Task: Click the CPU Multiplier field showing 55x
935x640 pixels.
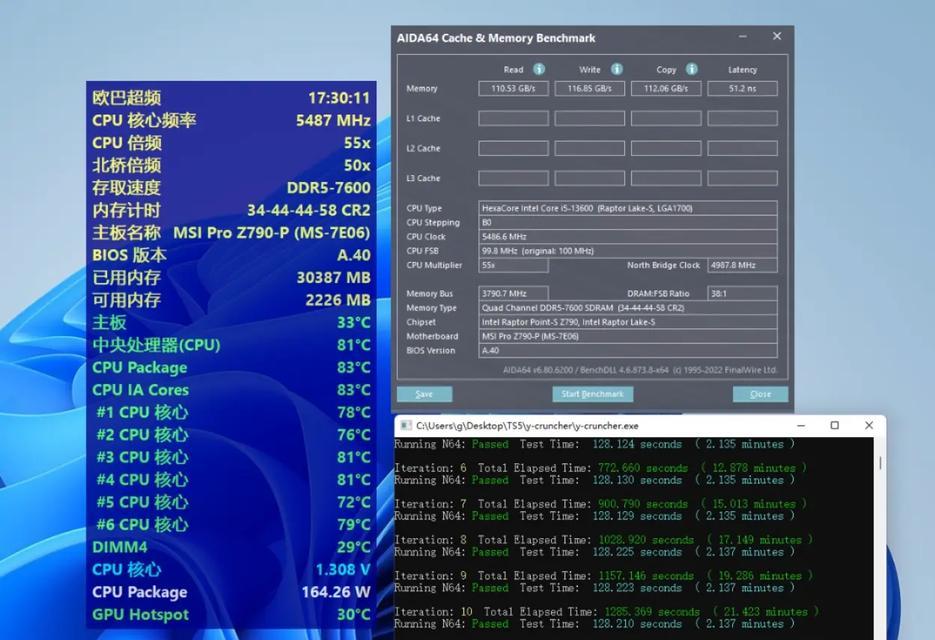Action: point(513,265)
